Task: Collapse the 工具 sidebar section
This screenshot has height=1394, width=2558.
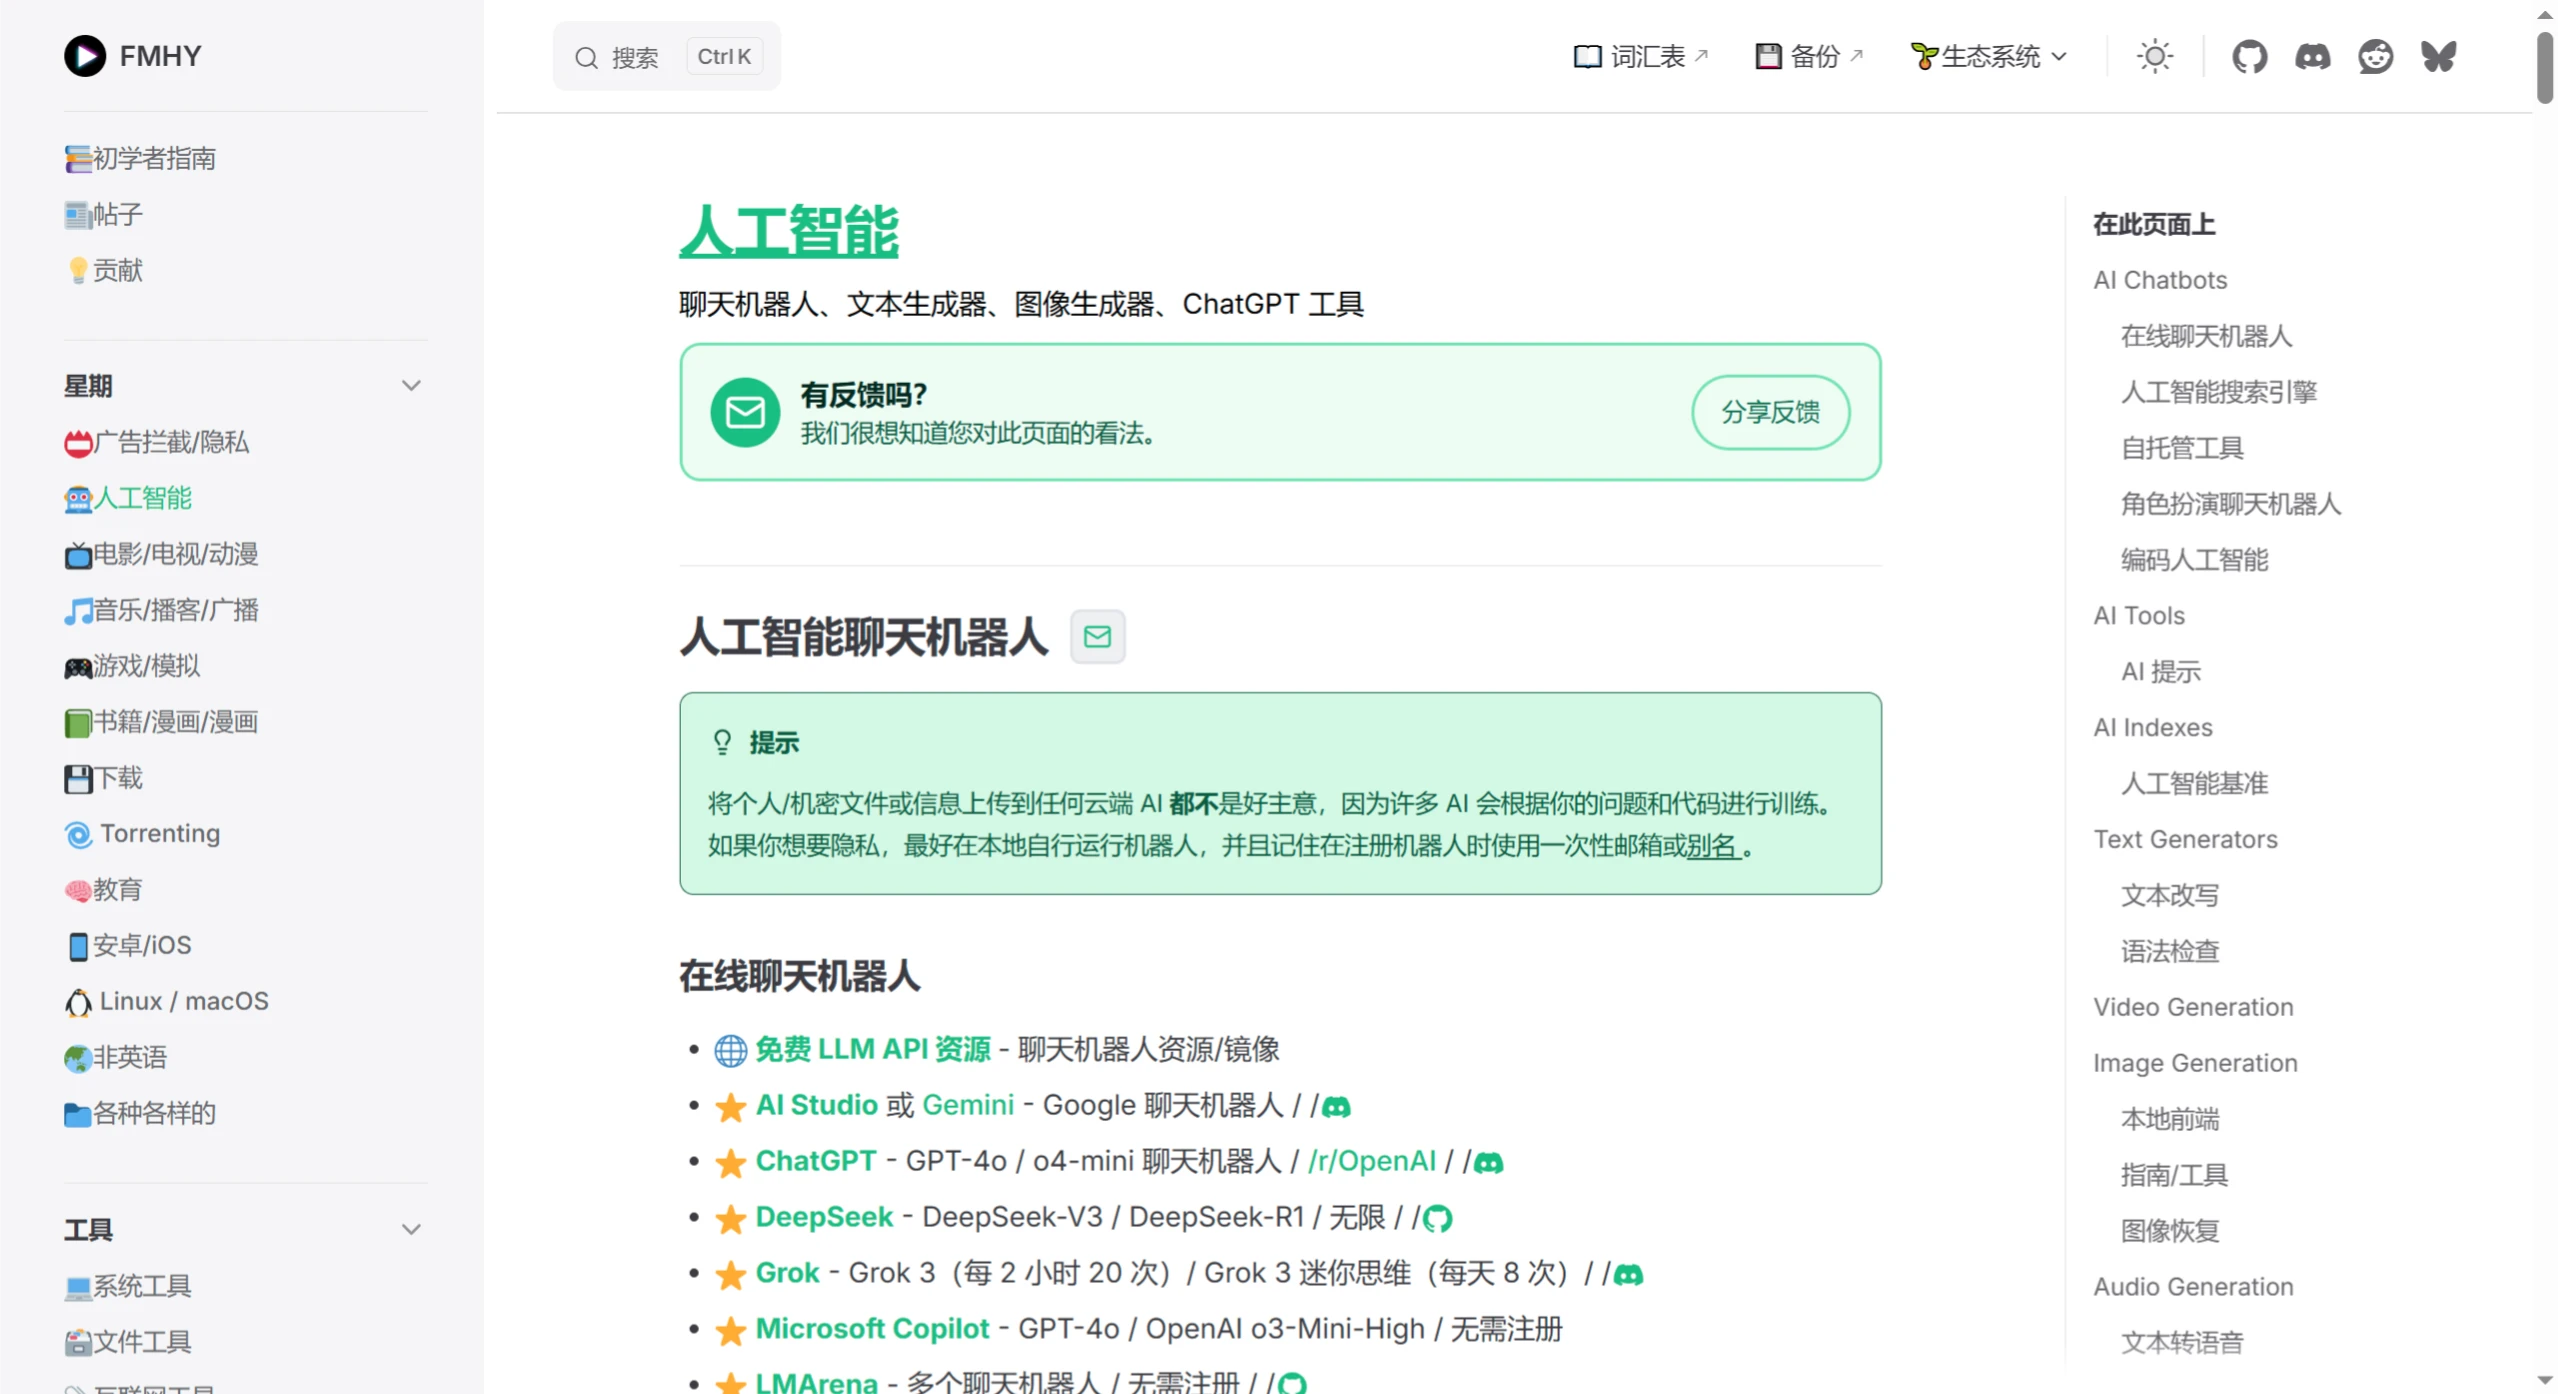Action: click(x=411, y=1230)
